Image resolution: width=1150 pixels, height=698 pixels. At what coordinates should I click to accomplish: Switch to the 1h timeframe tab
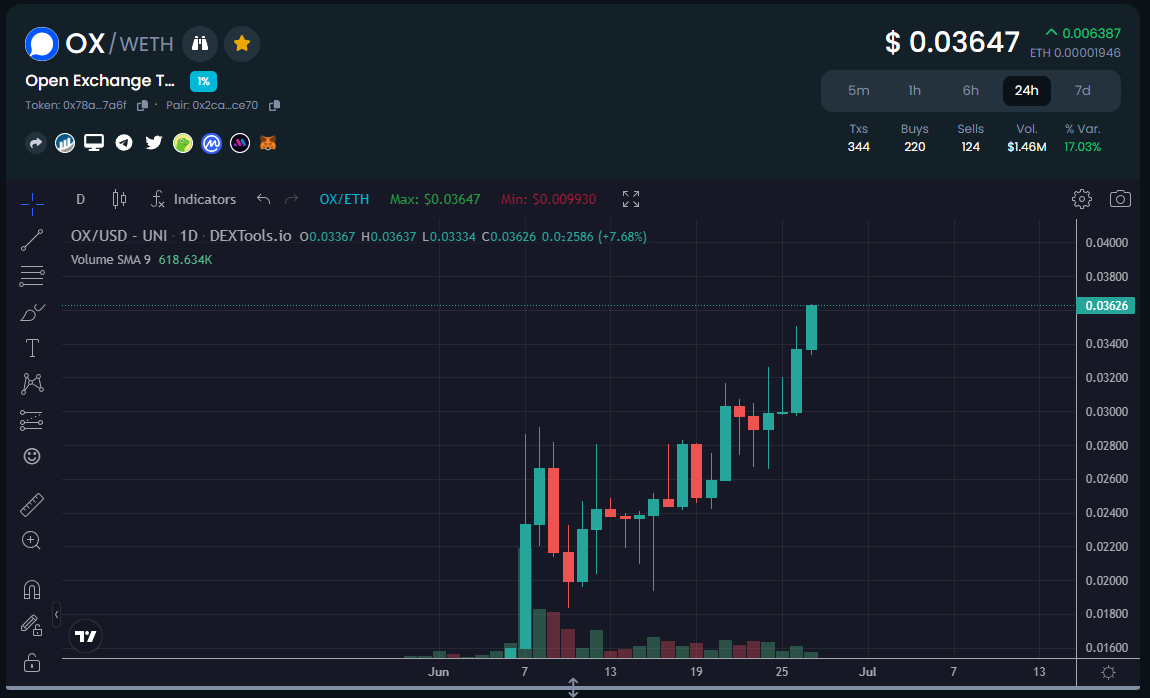click(914, 90)
